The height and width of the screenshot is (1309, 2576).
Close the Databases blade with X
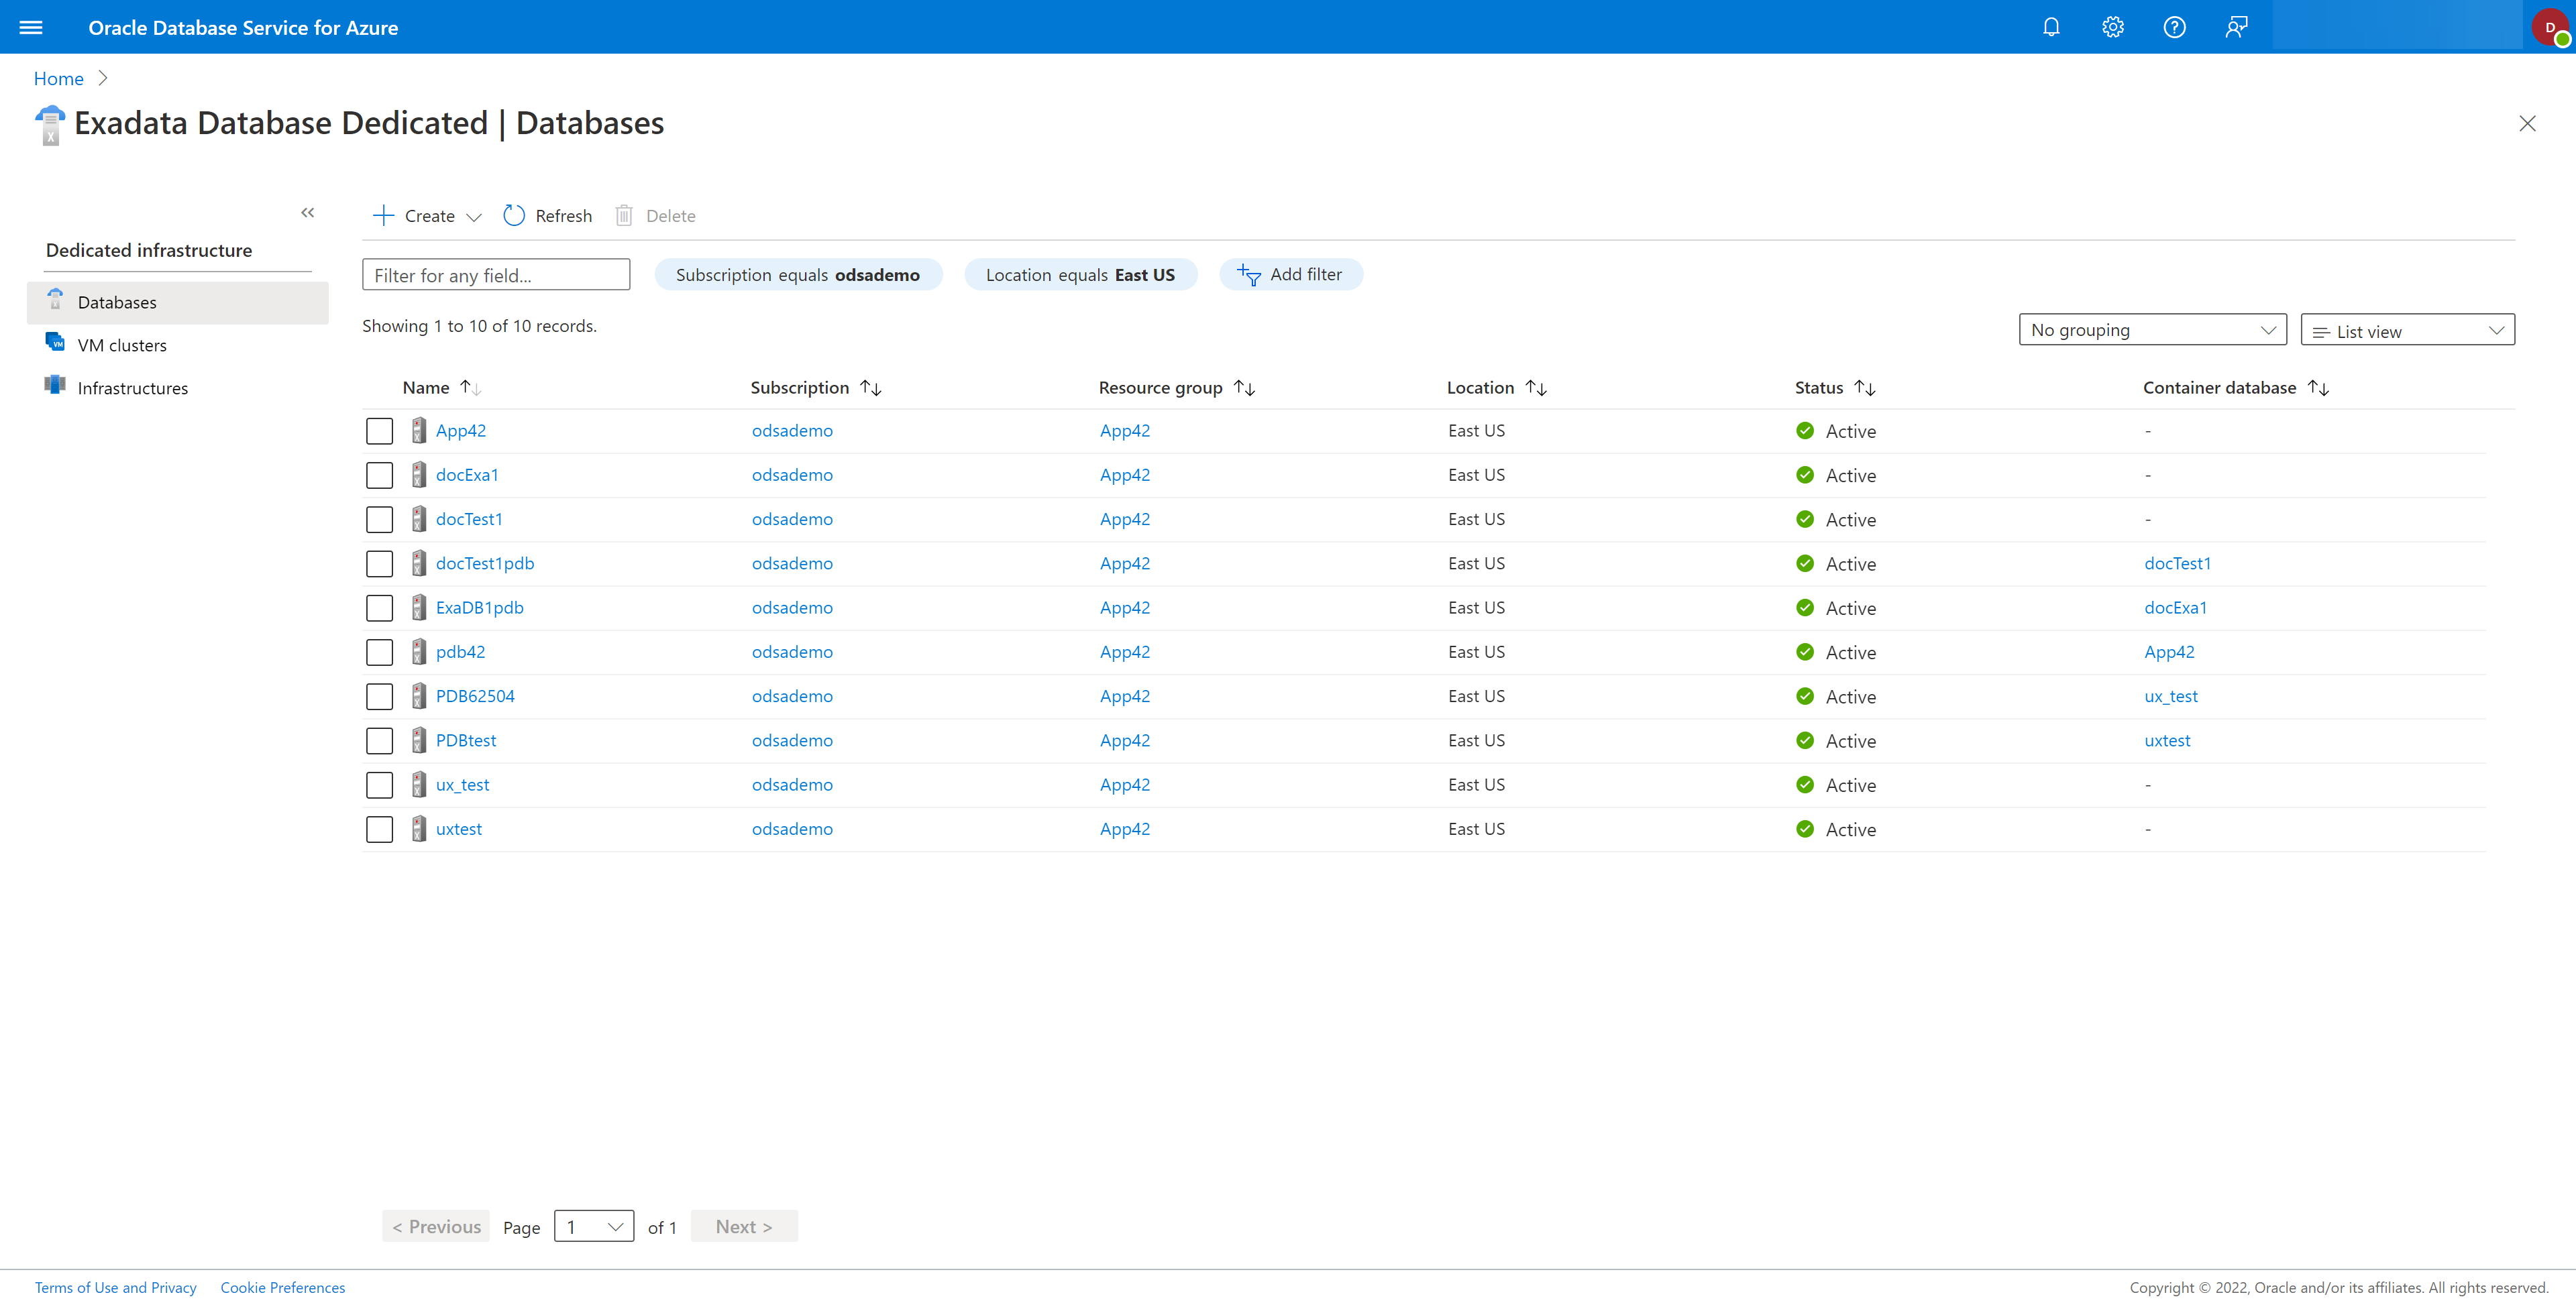(x=2527, y=123)
